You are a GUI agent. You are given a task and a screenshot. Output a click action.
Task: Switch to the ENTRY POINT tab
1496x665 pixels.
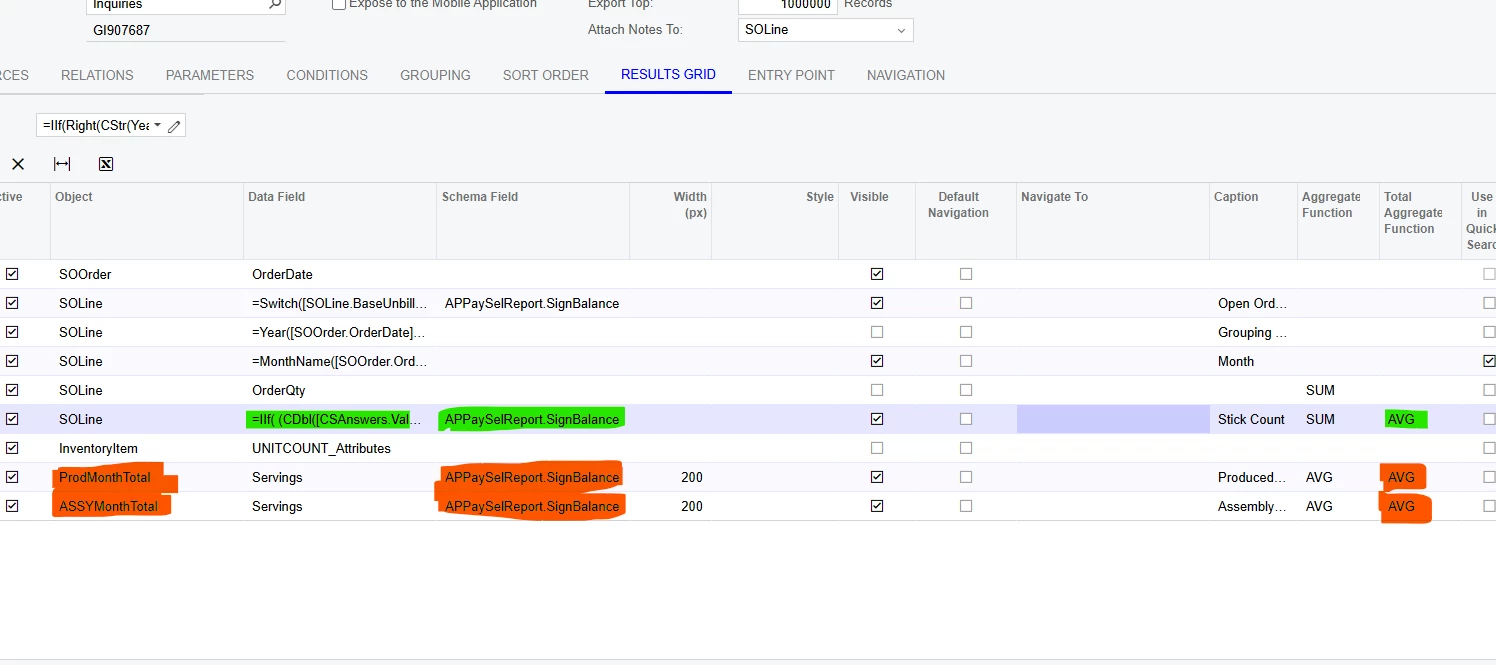(791, 75)
